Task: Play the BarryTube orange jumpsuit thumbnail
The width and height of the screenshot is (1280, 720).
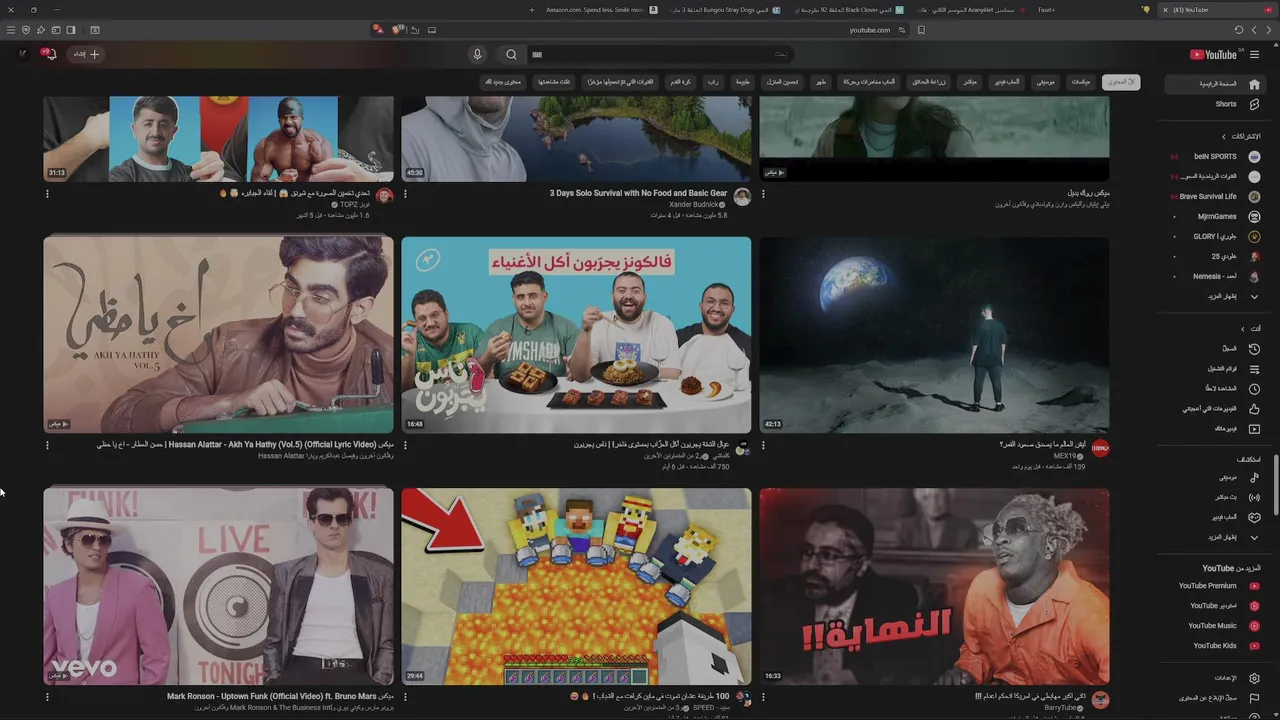Action: 934,586
